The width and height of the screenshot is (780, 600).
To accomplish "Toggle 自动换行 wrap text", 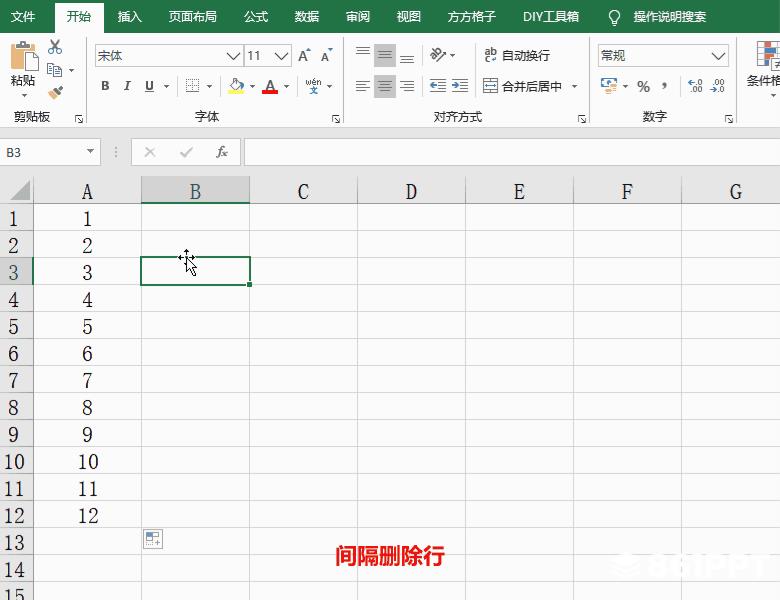I will tap(517, 55).
